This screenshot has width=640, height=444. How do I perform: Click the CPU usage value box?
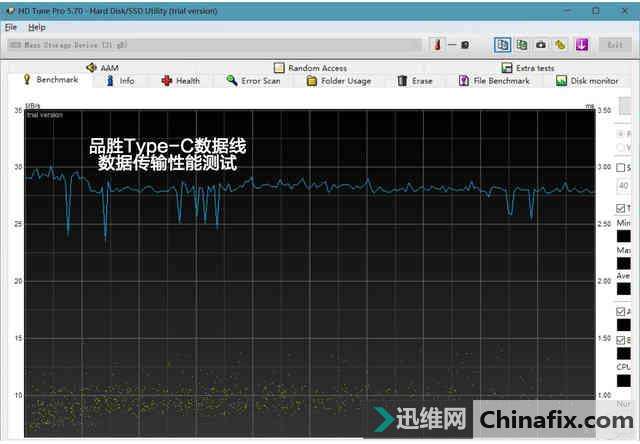click(623, 381)
